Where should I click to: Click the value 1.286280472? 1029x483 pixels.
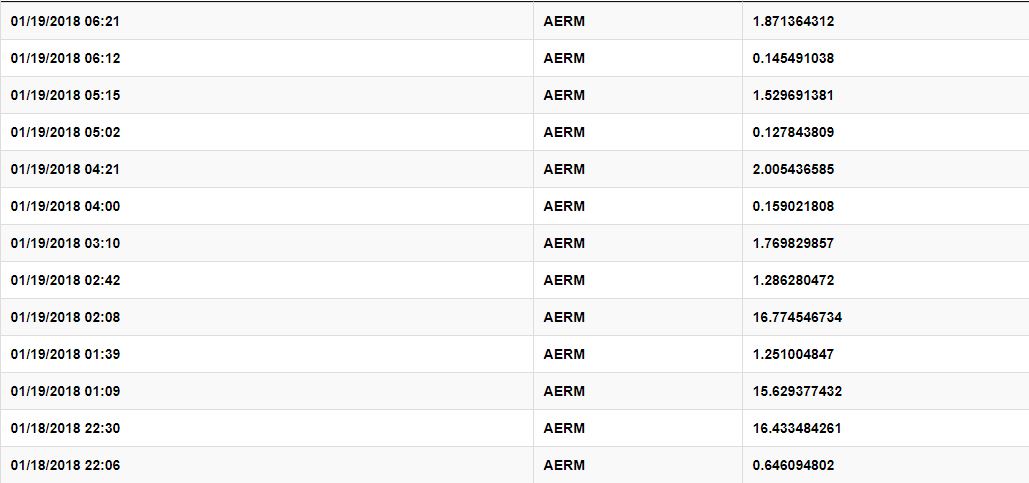(x=793, y=280)
